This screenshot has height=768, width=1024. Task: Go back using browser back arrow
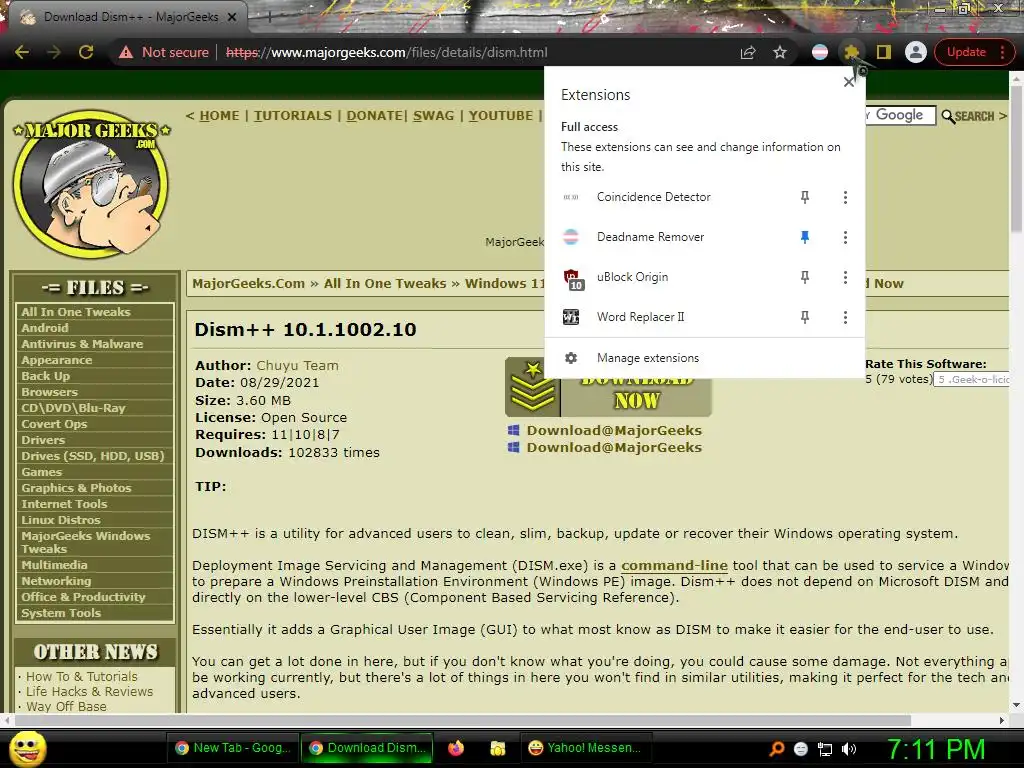click(22, 52)
